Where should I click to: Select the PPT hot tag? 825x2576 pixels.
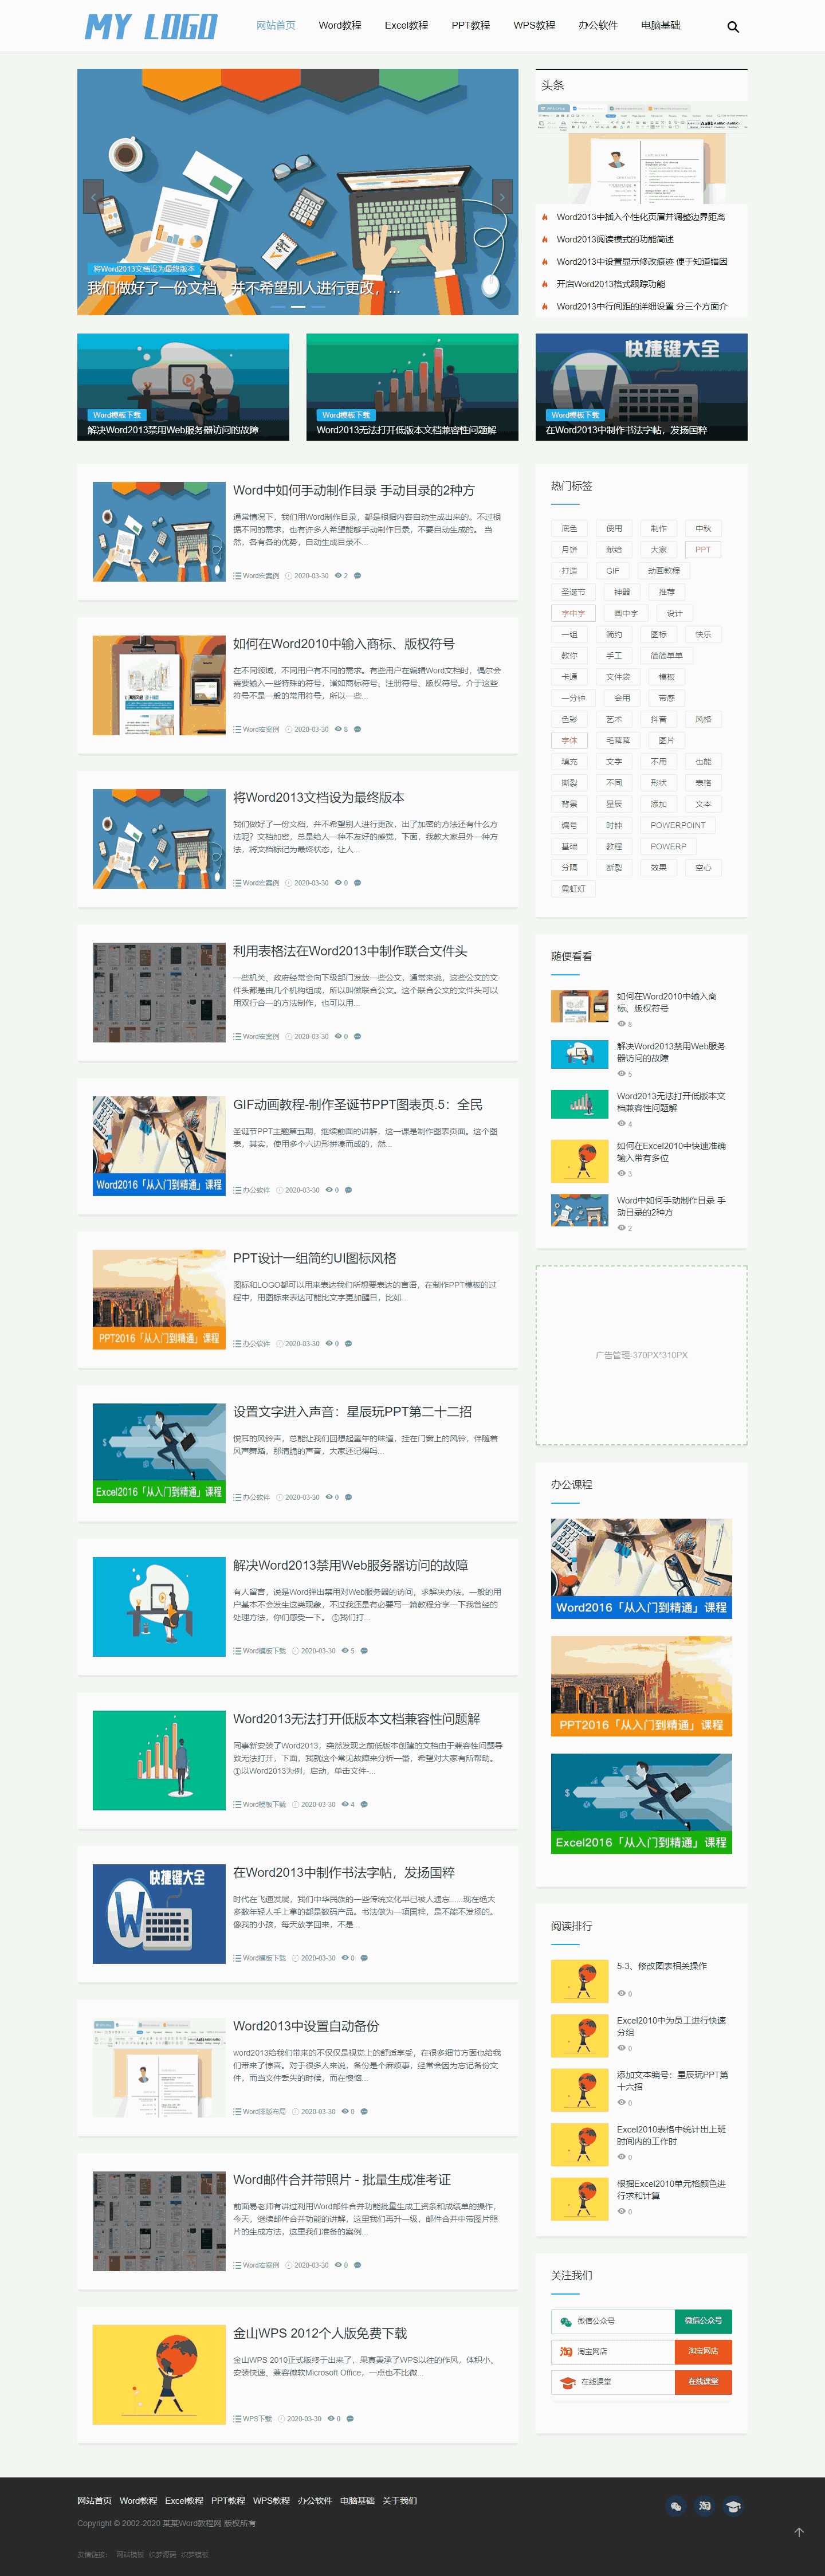pyautogui.click(x=703, y=549)
